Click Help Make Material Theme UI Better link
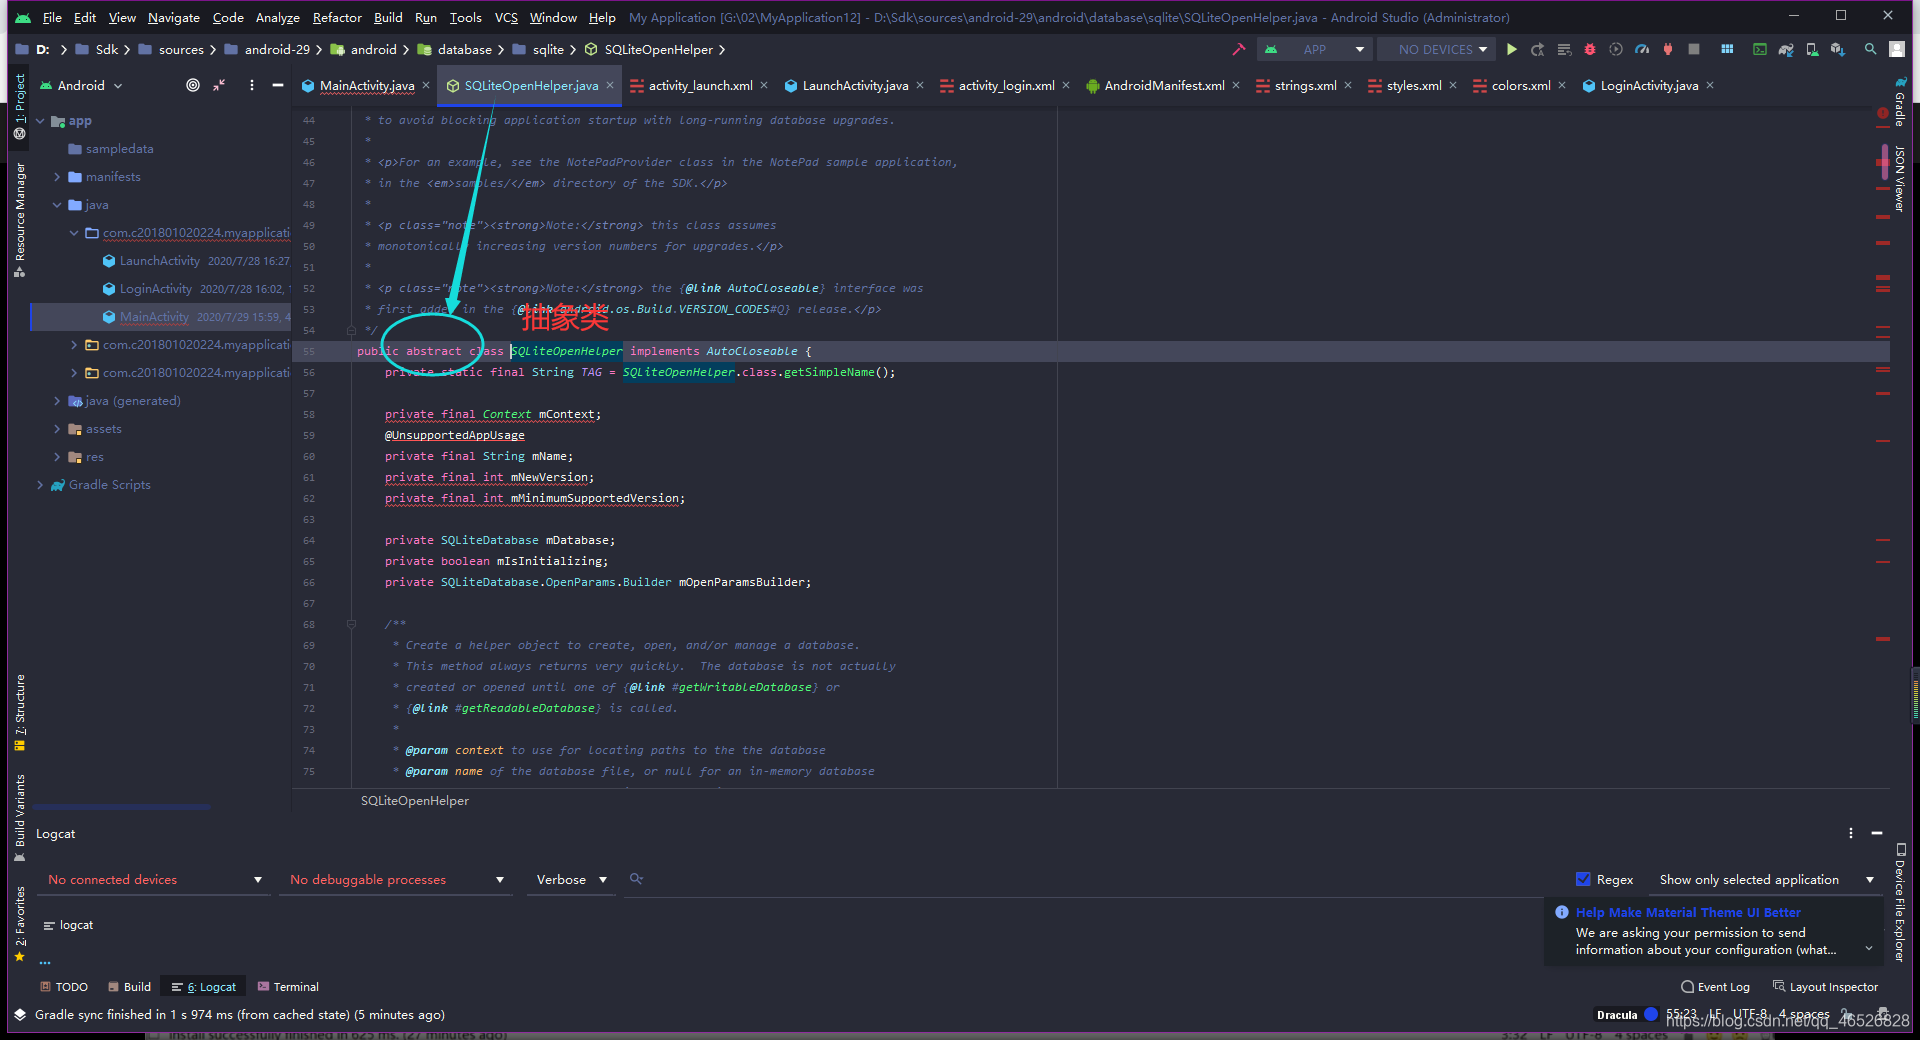 pyautogui.click(x=1688, y=912)
